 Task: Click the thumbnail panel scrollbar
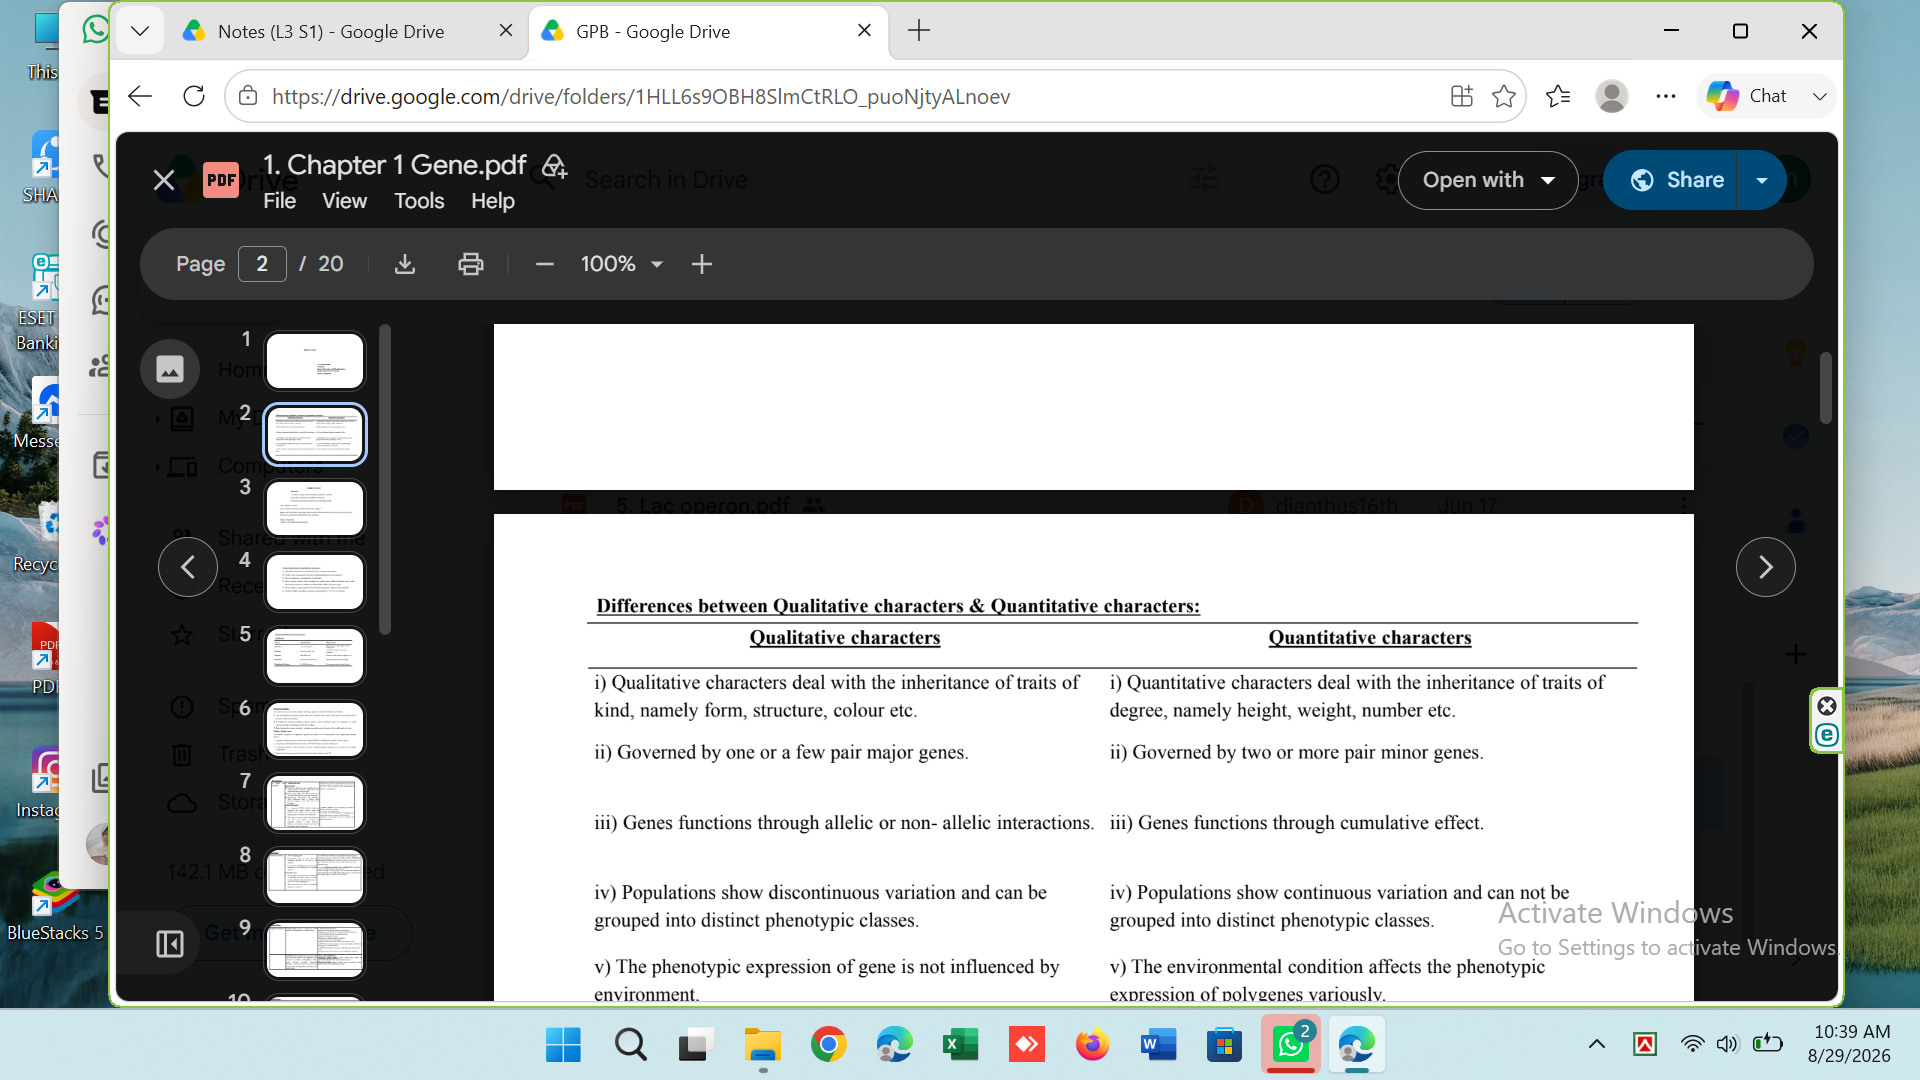pos(385,480)
